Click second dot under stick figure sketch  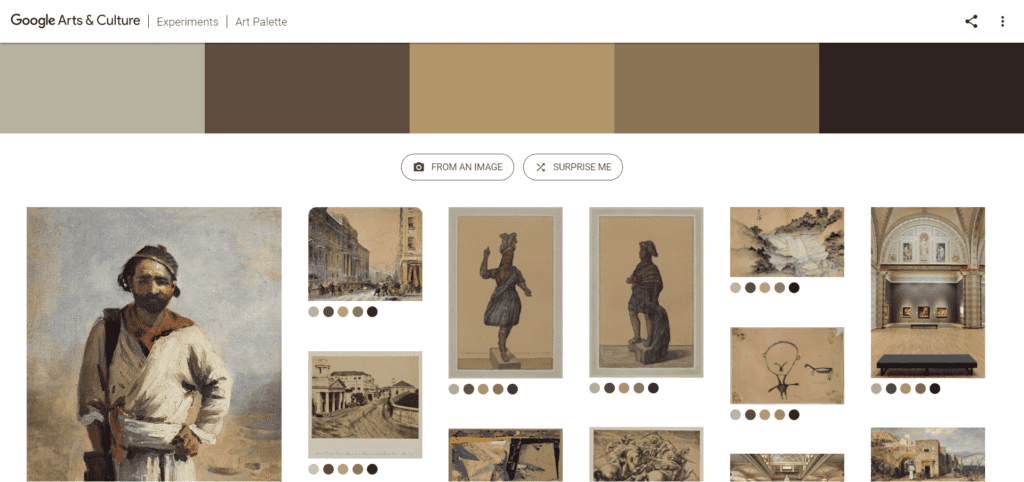(750, 415)
